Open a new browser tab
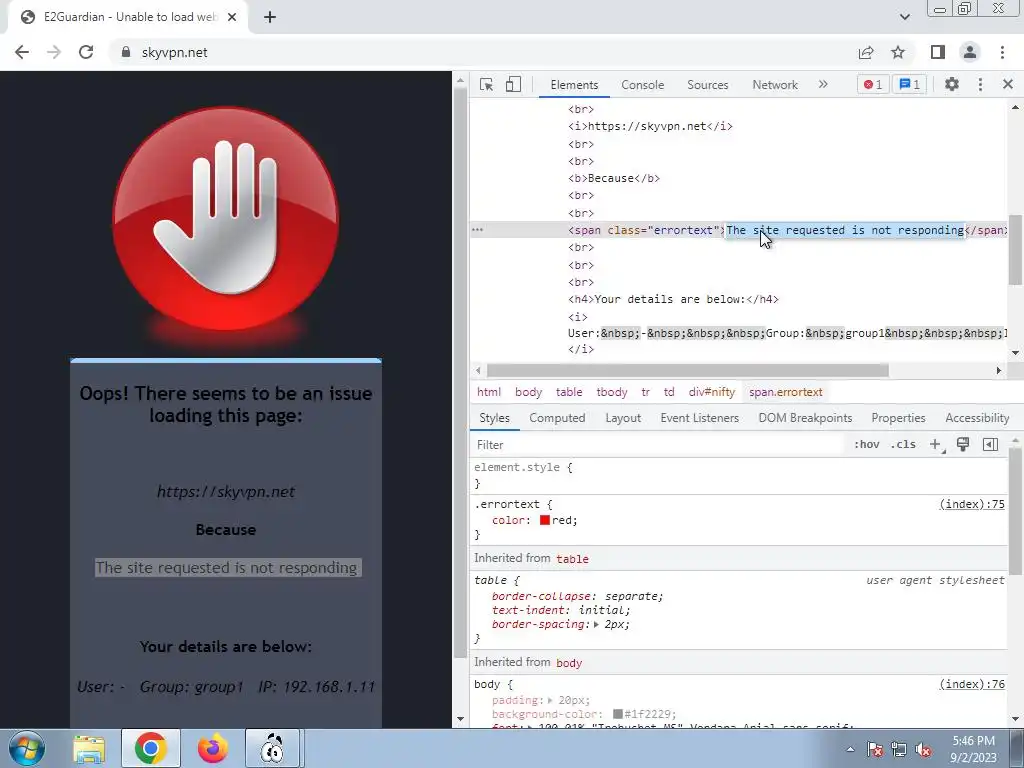Screen dimensions: 1024x768 coord(270,17)
